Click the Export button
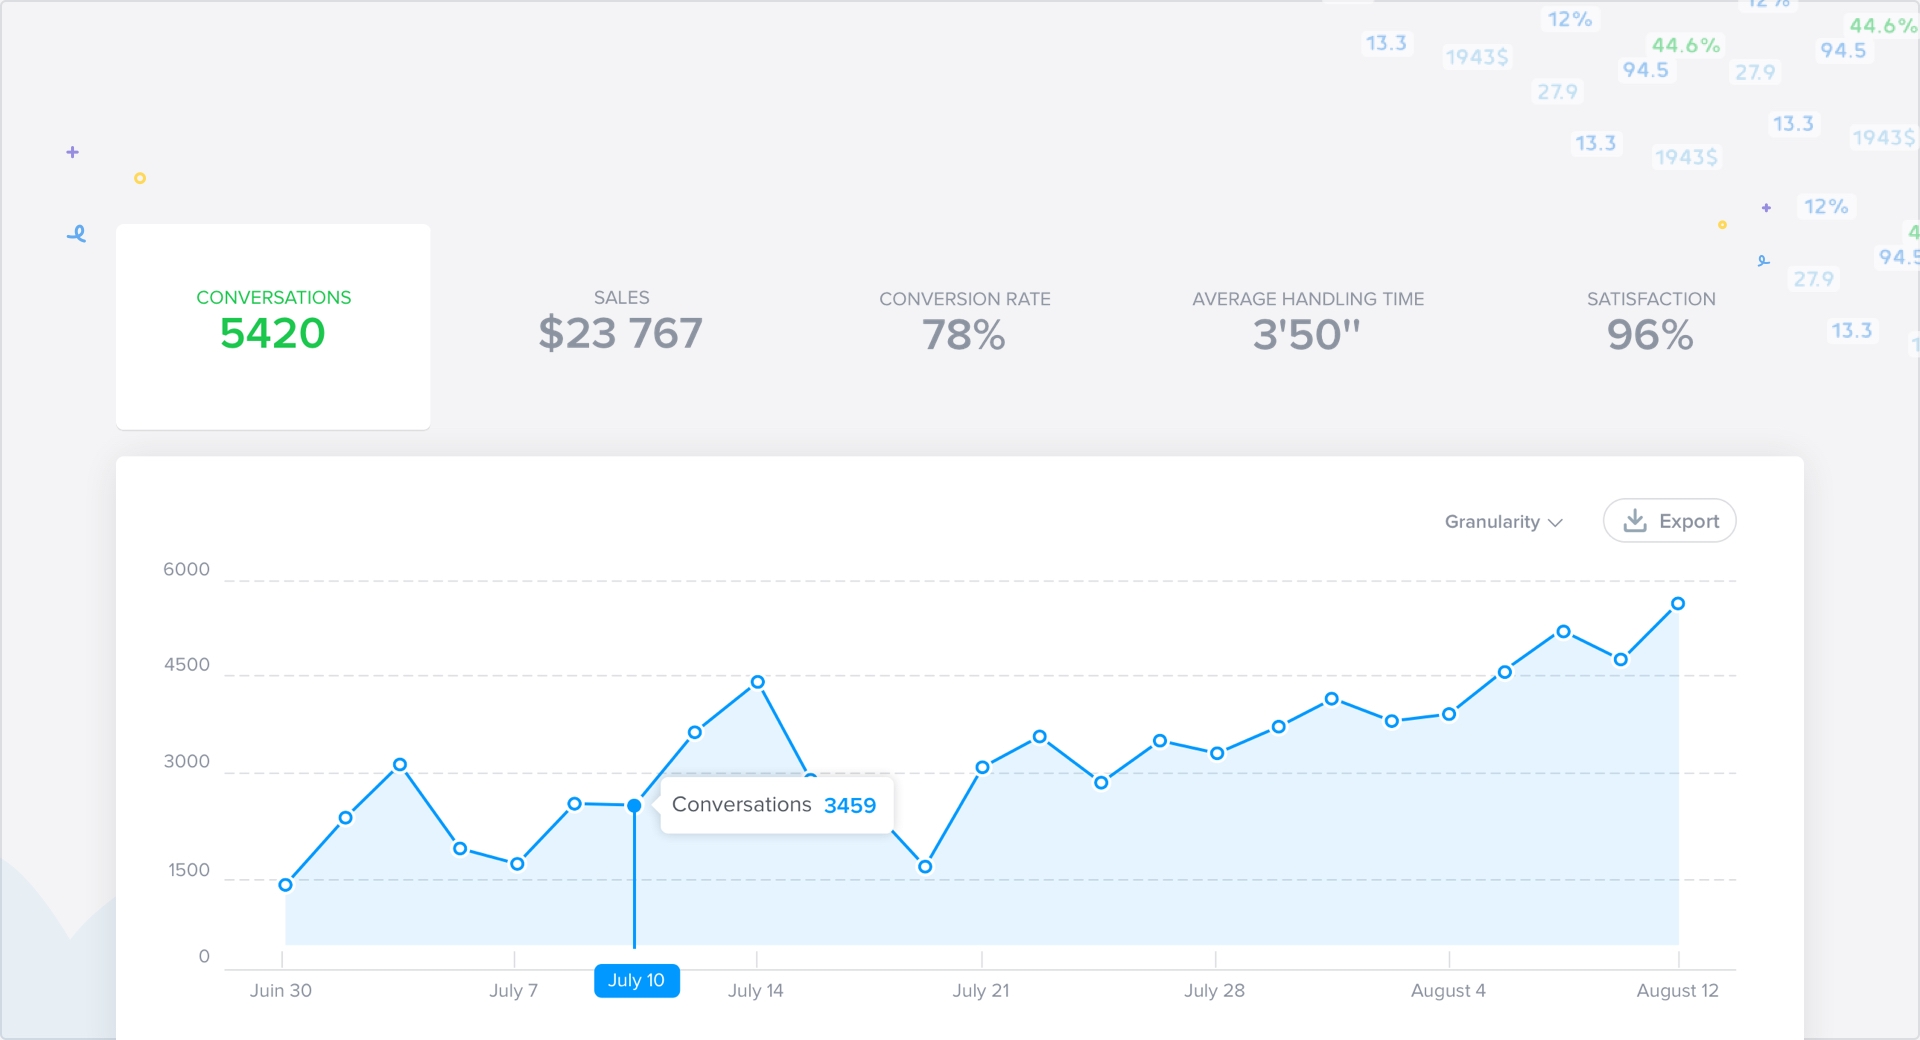Screen dimensions: 1920x1040 (x=1669, y=521)
